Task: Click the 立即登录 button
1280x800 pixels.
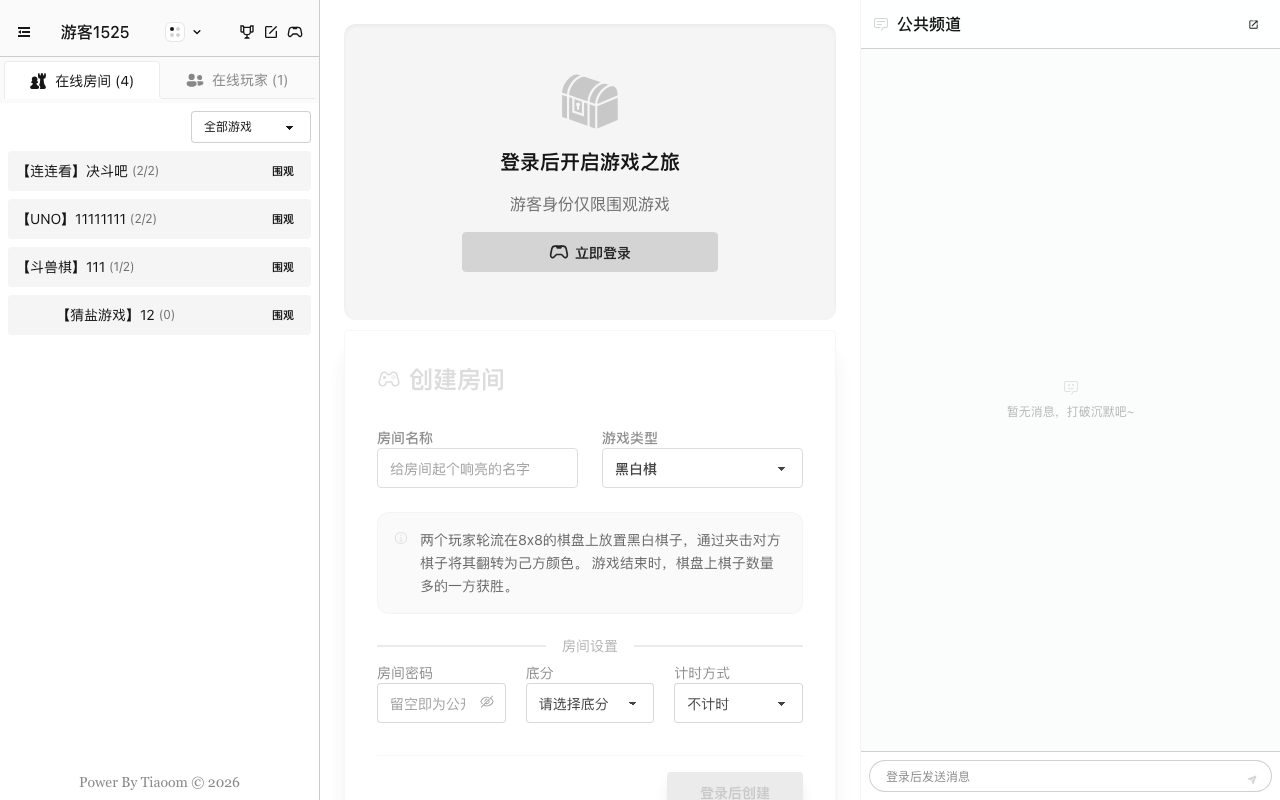Action: [x=590, y=252]
